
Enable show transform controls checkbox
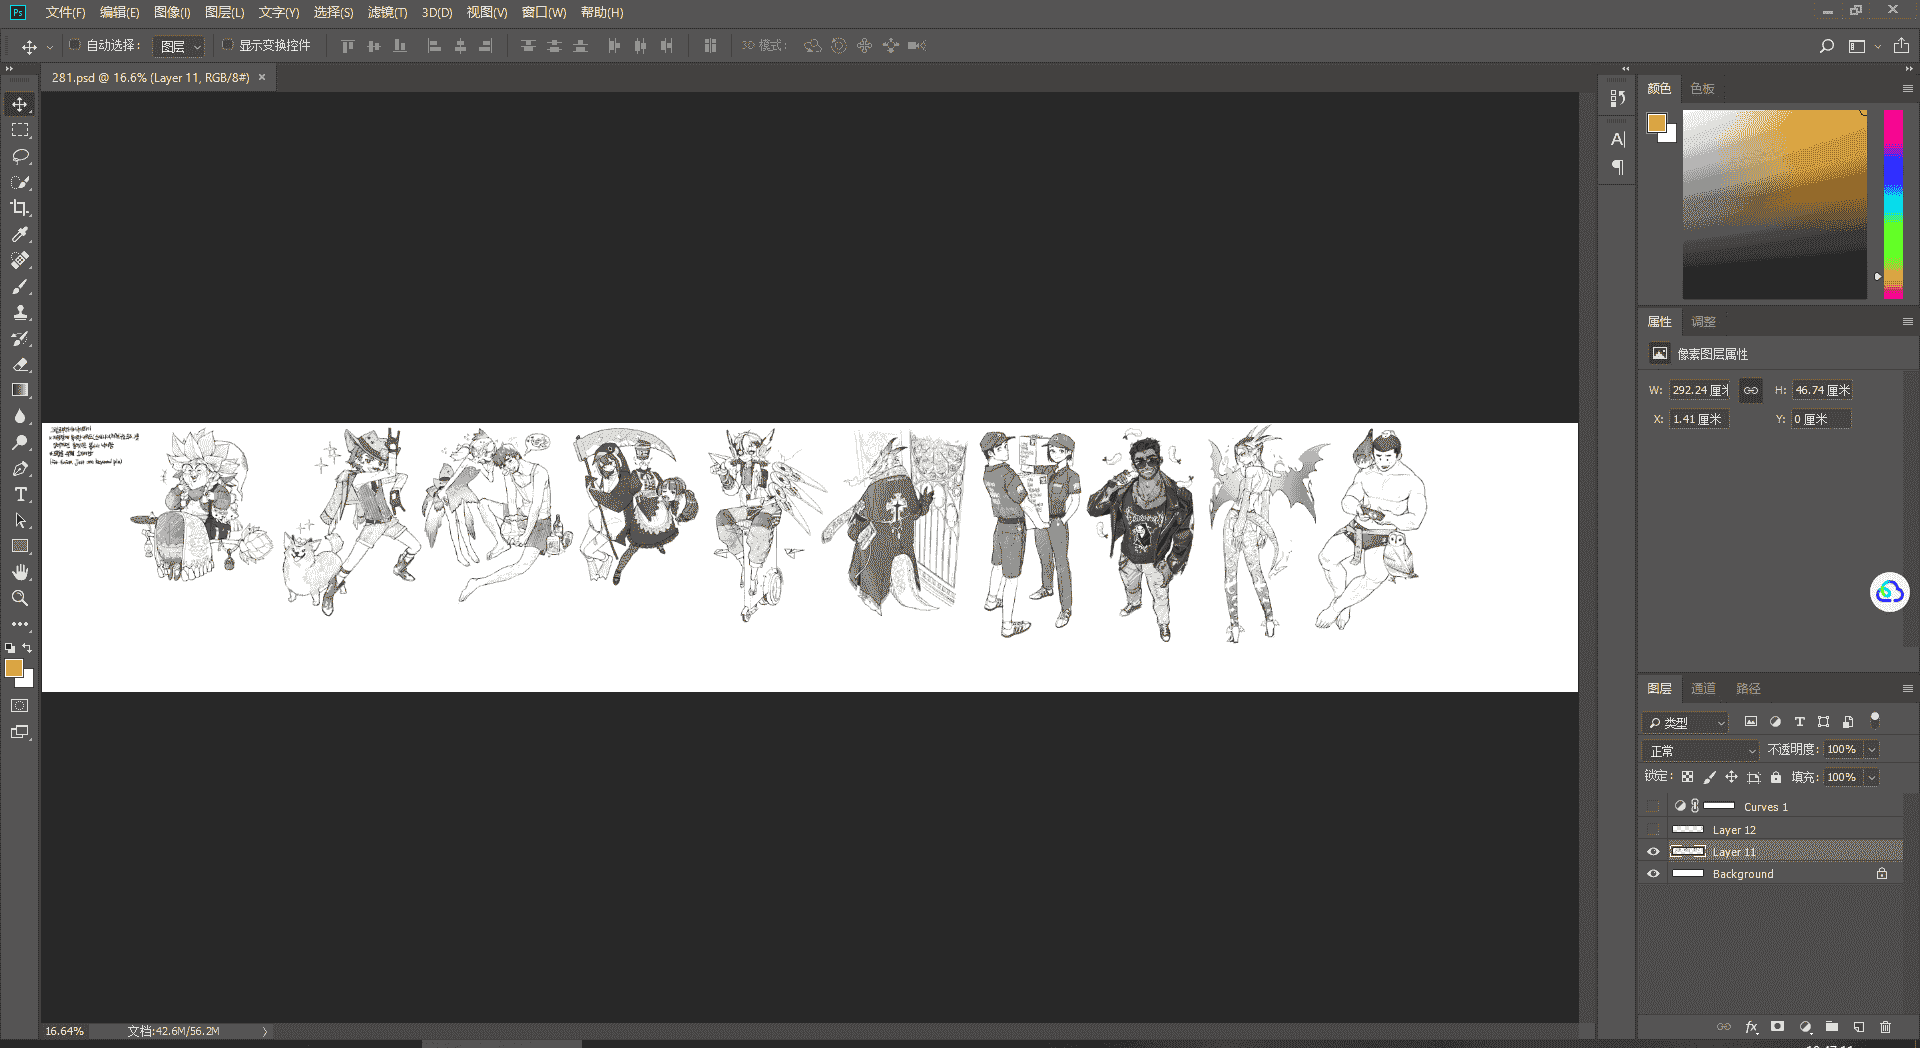pos(227,45)
